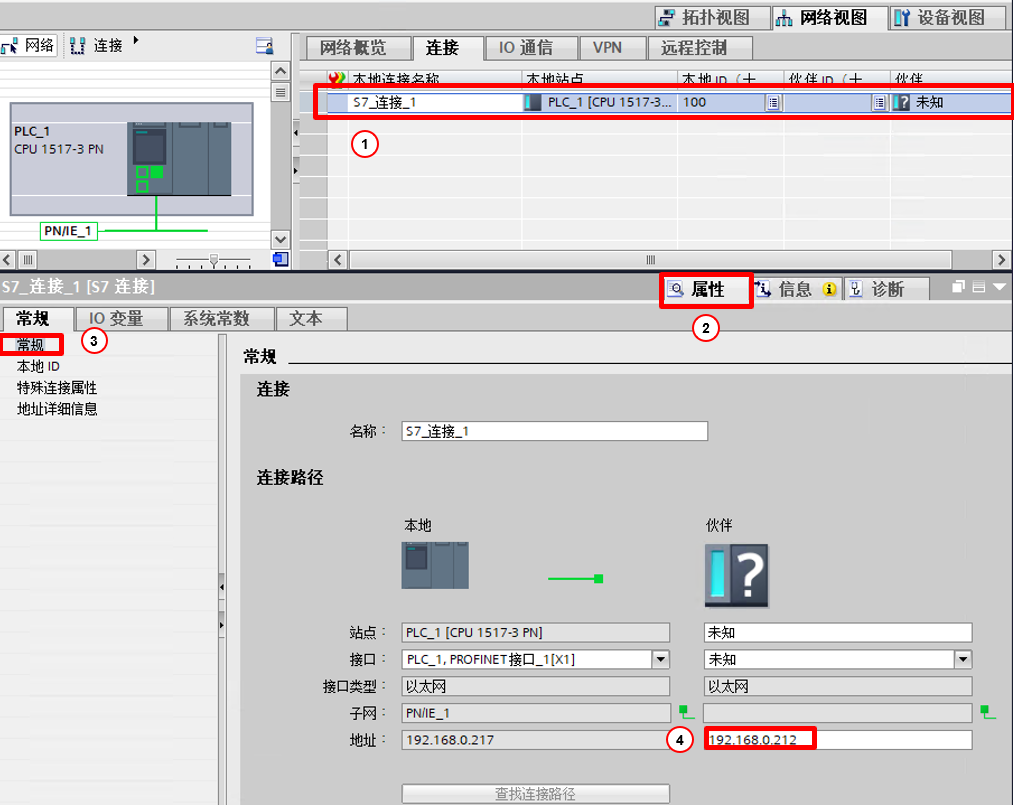
Task: Open the PROFINET 接口_1[X1] interface dropdown
Action: click(661, 659)
